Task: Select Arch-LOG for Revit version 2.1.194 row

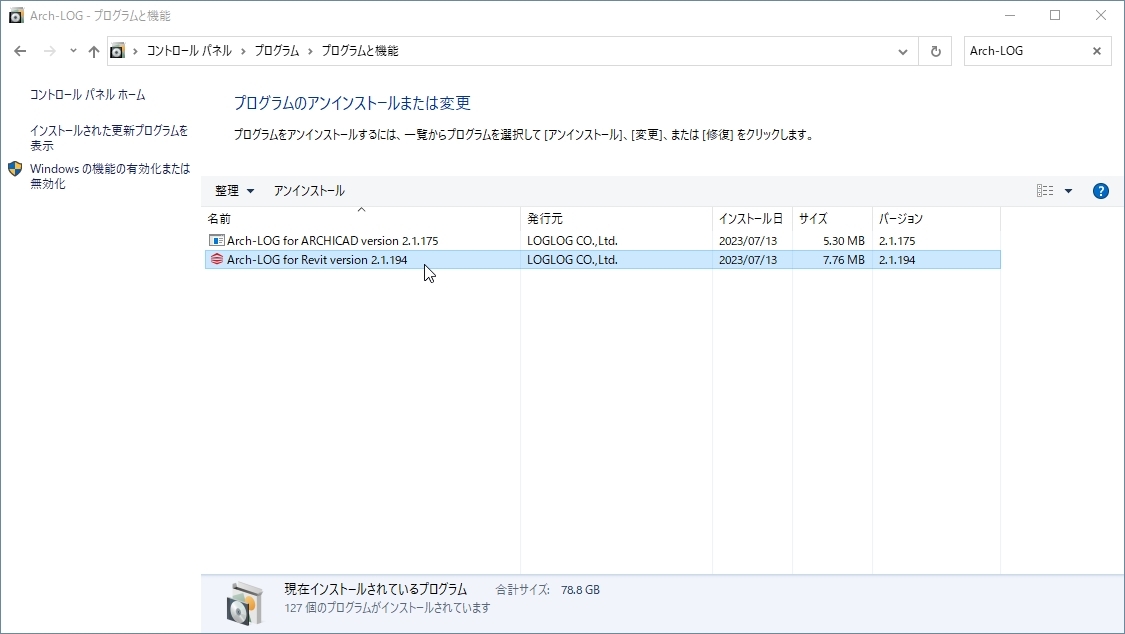Action: [603, 260]
